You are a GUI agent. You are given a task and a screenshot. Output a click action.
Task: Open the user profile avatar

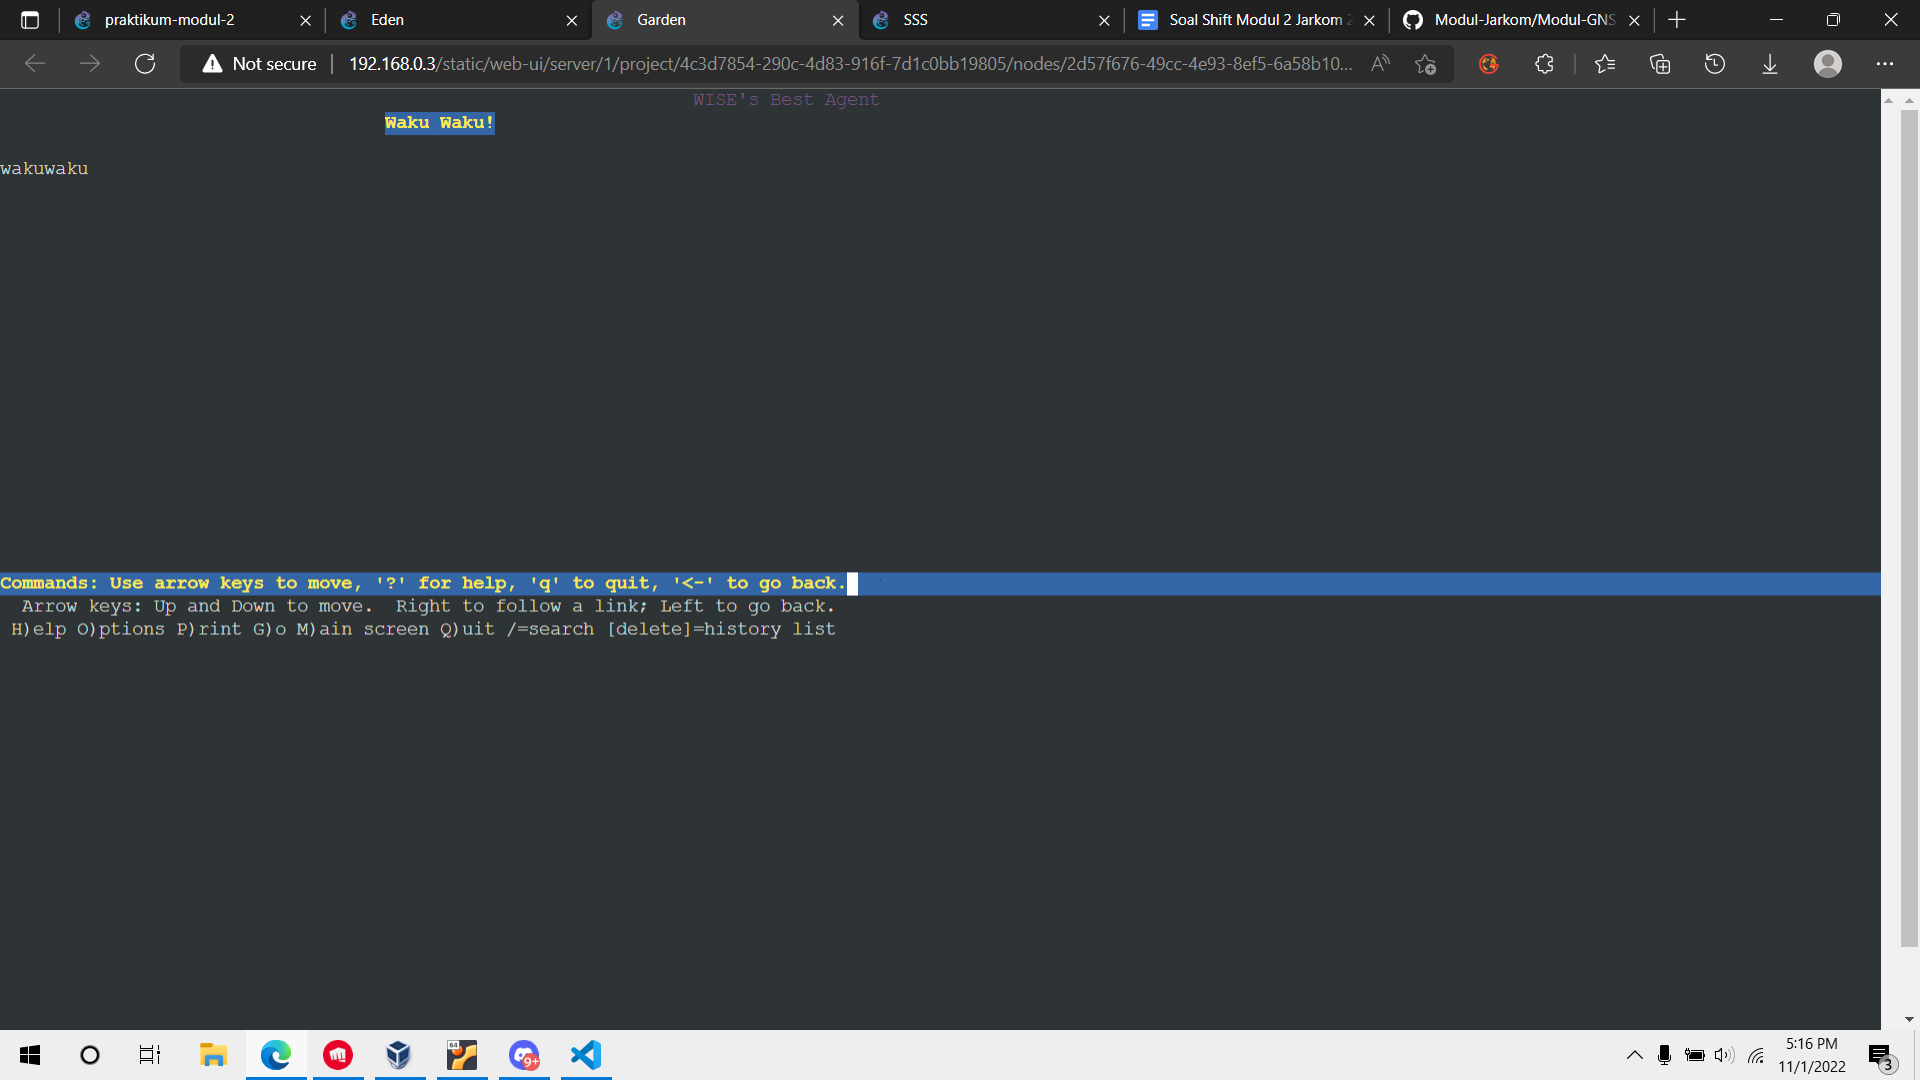click(1827, 64)
